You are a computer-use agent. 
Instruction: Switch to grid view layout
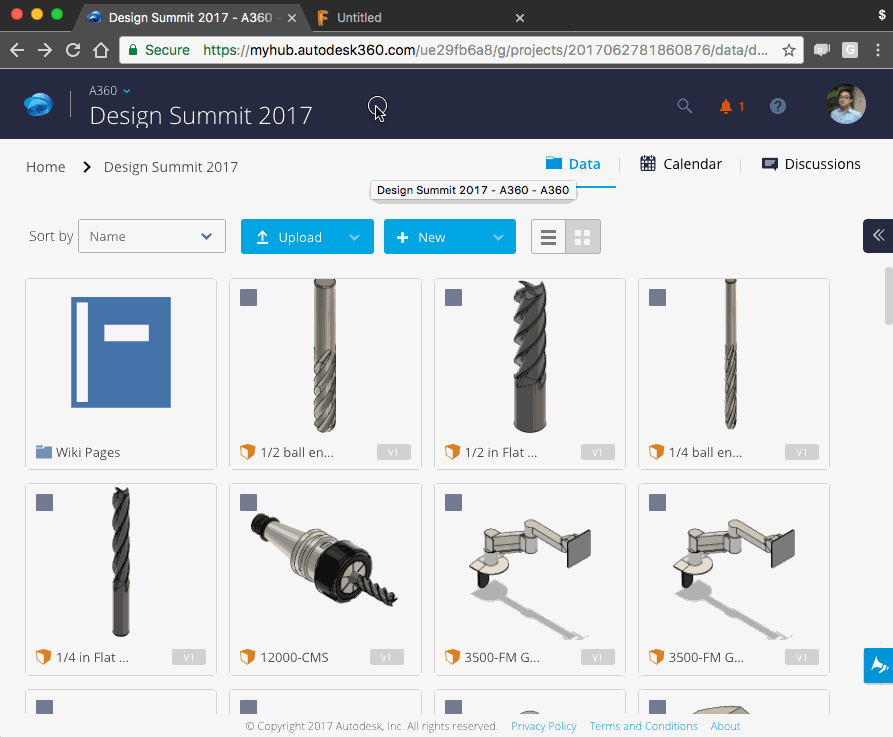coord(583,237)
